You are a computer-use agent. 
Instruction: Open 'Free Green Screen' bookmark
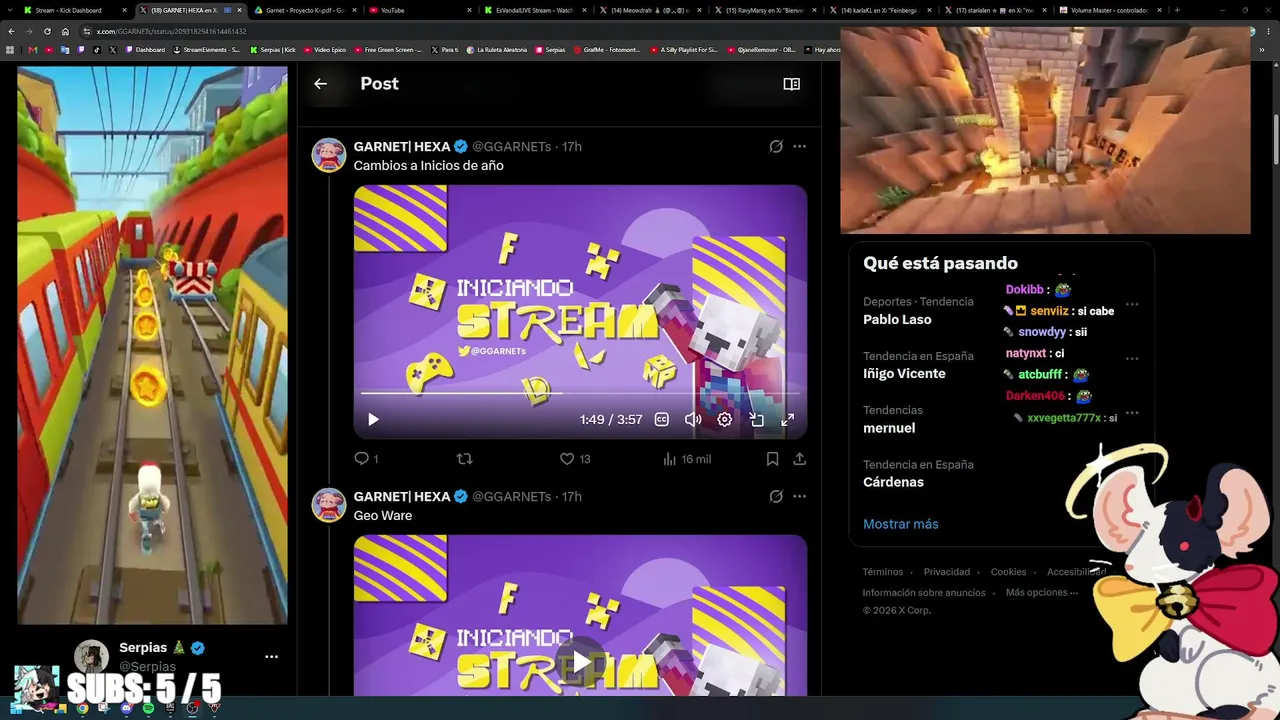[389, 49]
